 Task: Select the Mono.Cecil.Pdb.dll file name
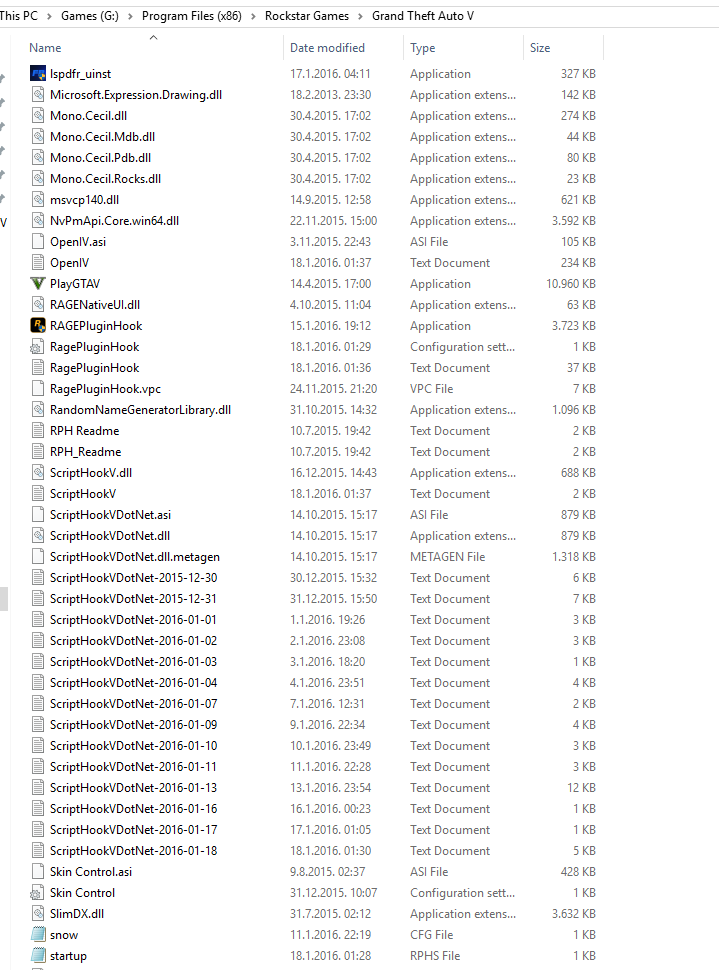(x=100, y=158)
